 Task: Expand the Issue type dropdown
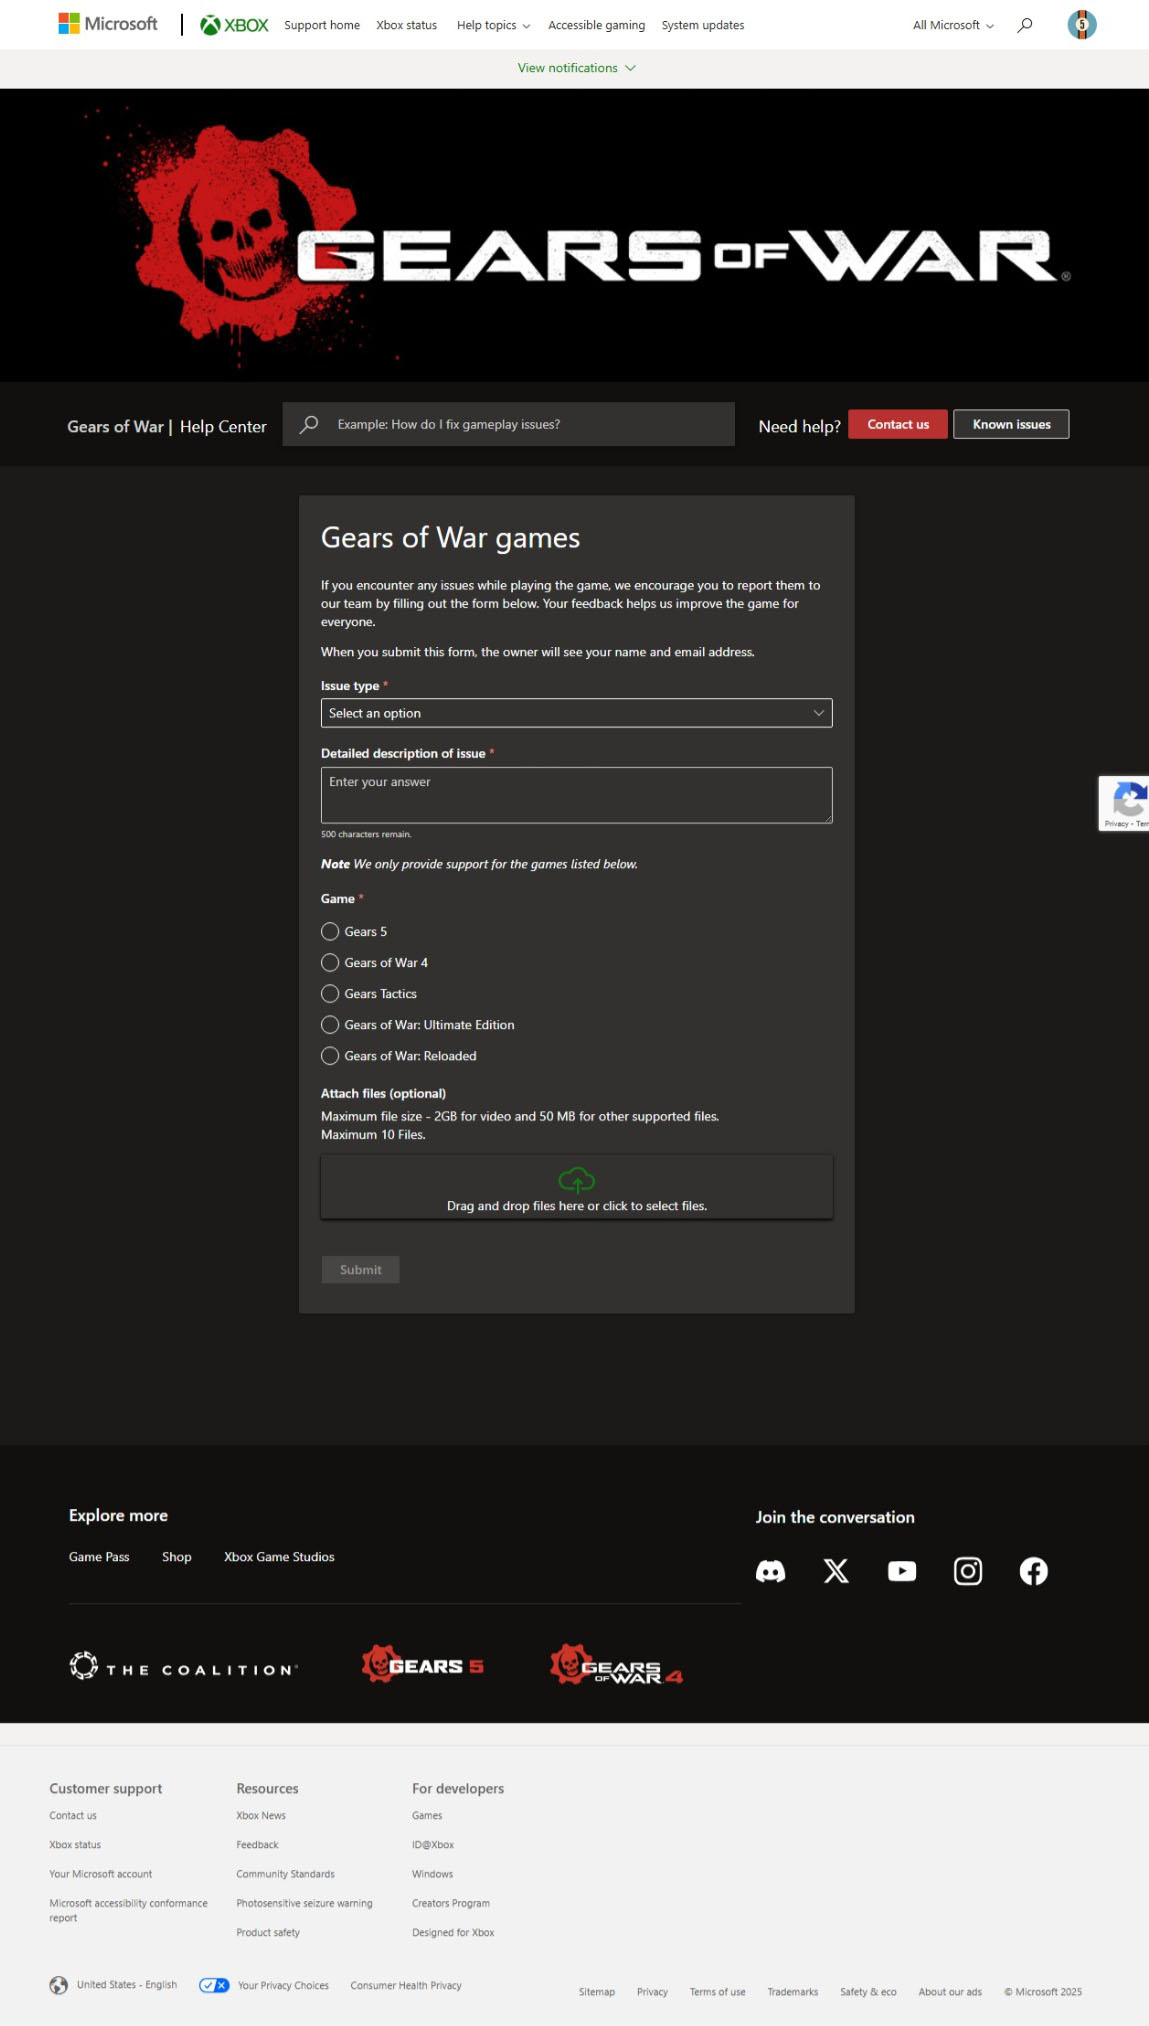576,713
